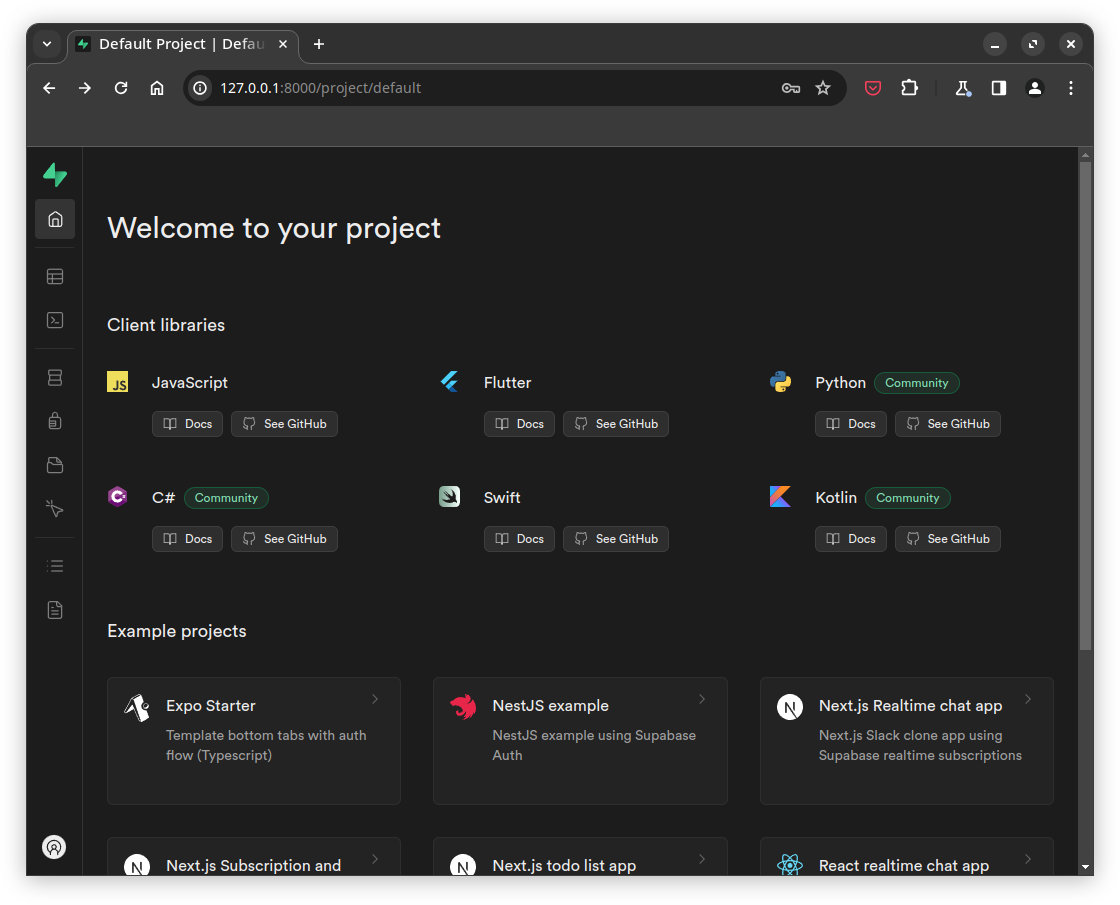Open Chrome Labs flask icon

pos(963,88)
